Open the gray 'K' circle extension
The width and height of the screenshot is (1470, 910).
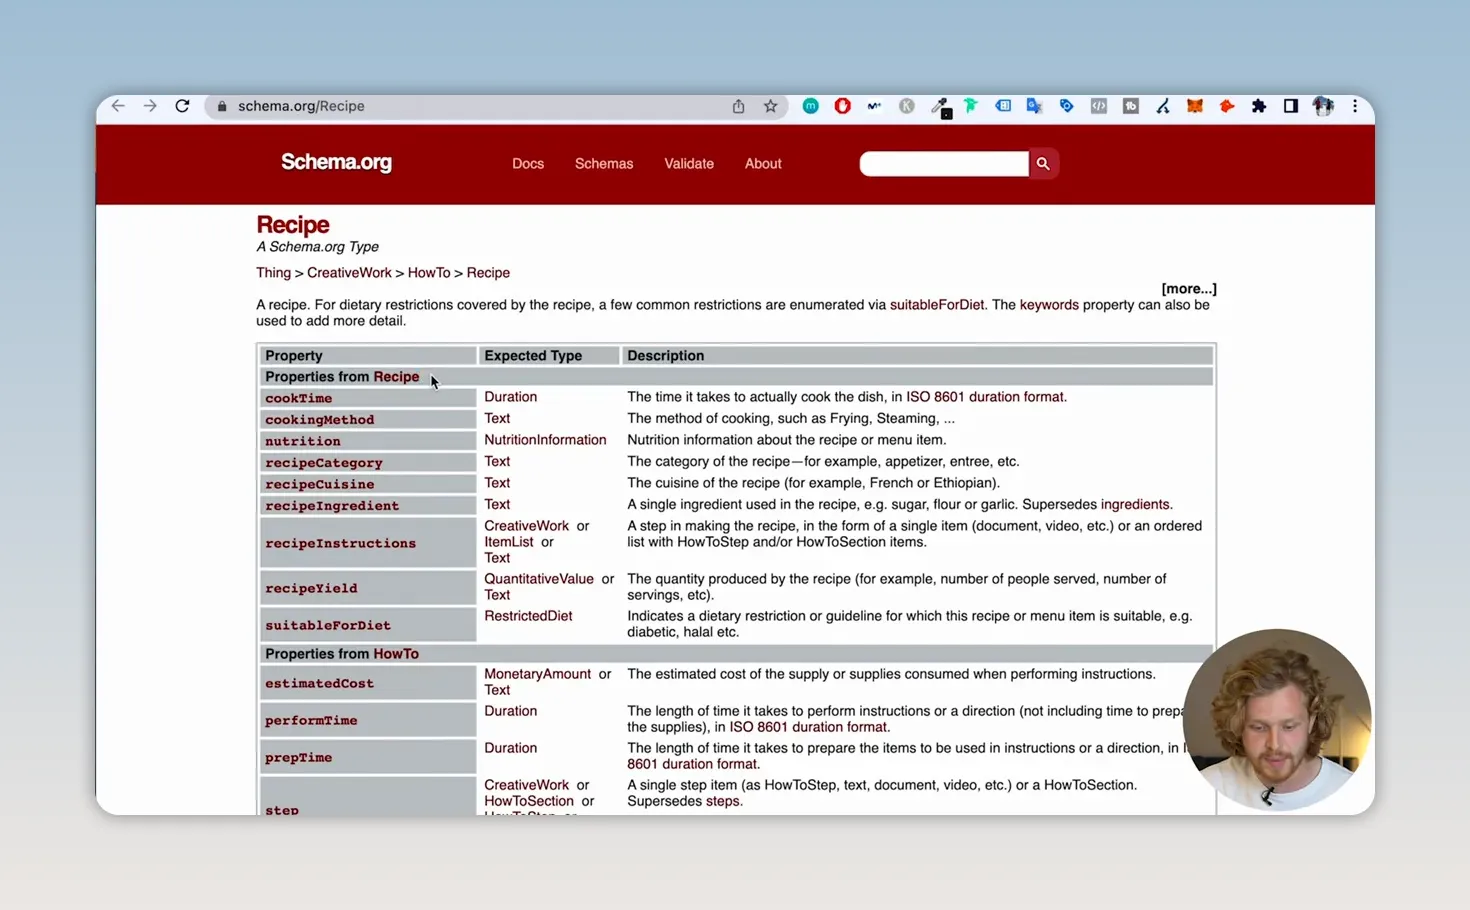(x=907, y=106)
